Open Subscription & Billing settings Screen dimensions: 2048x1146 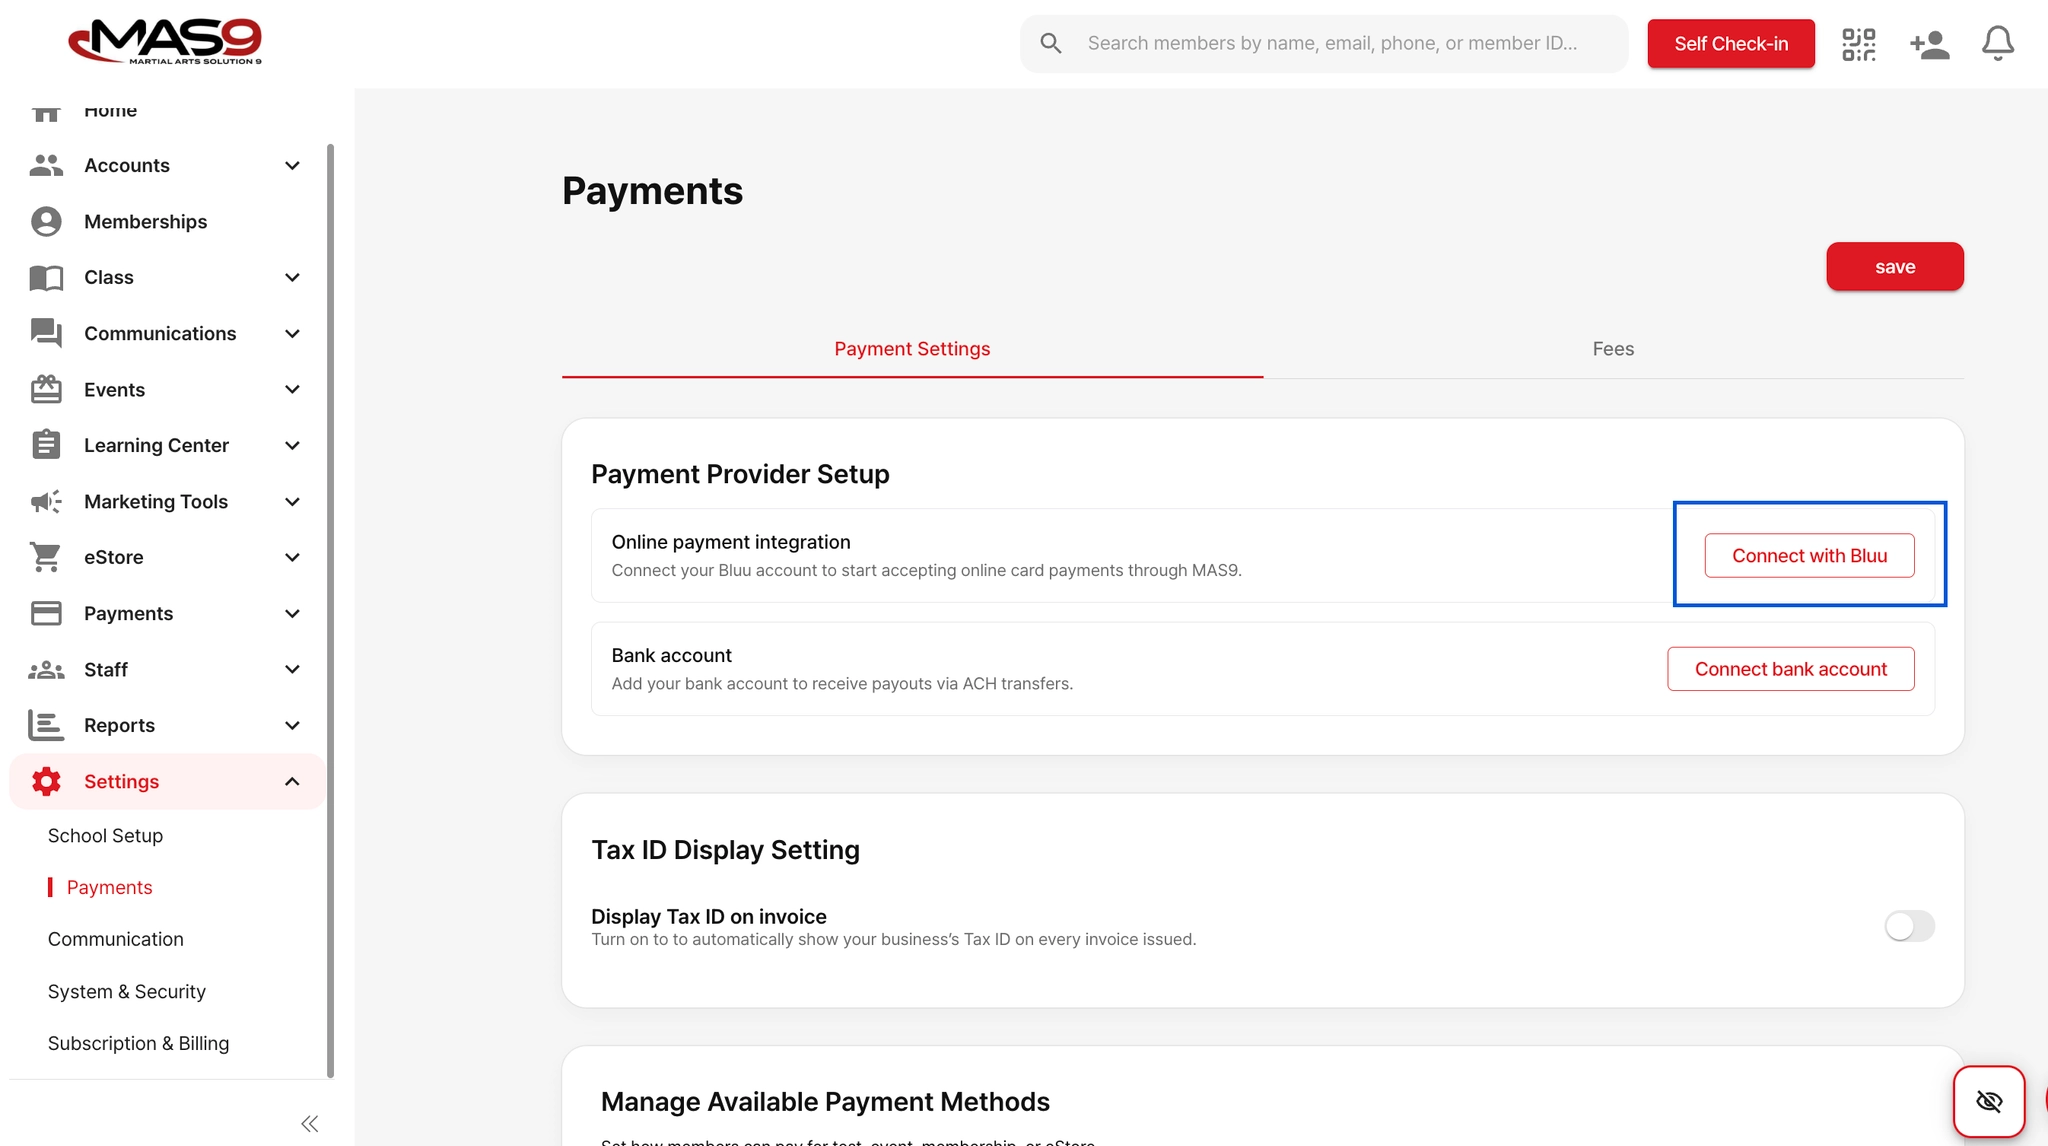coord(138,1043)
